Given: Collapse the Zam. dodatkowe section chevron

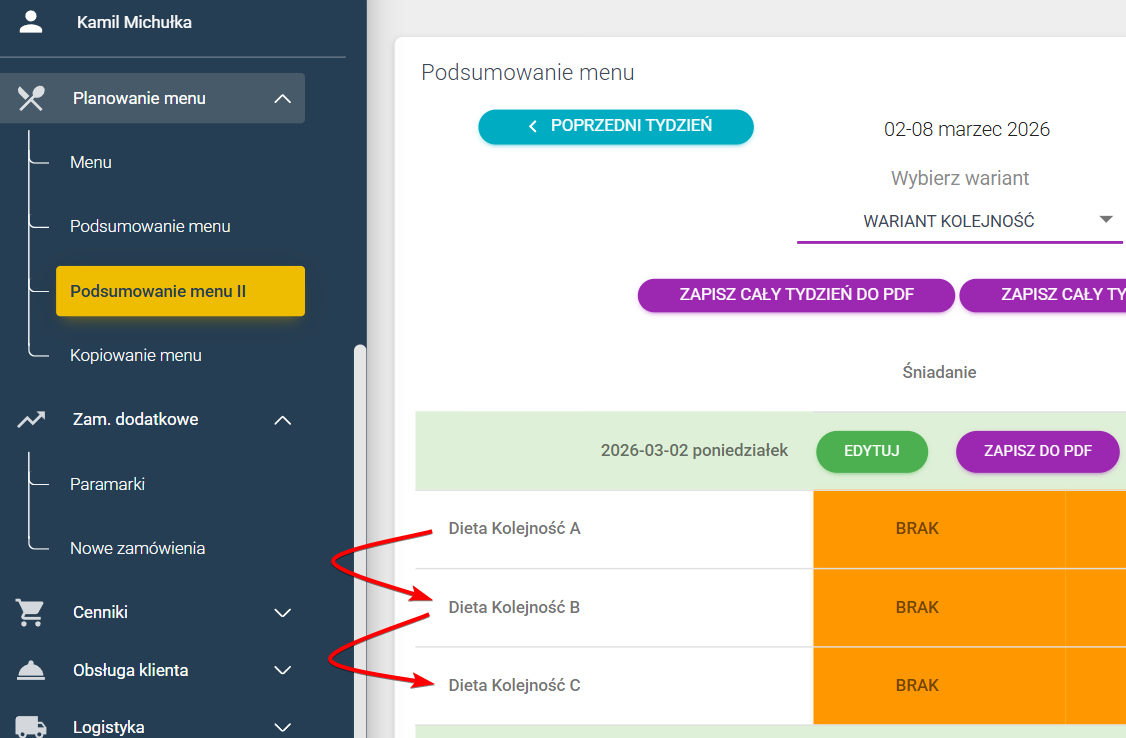Looking at the screenshot, I should (x=283, y=420).
